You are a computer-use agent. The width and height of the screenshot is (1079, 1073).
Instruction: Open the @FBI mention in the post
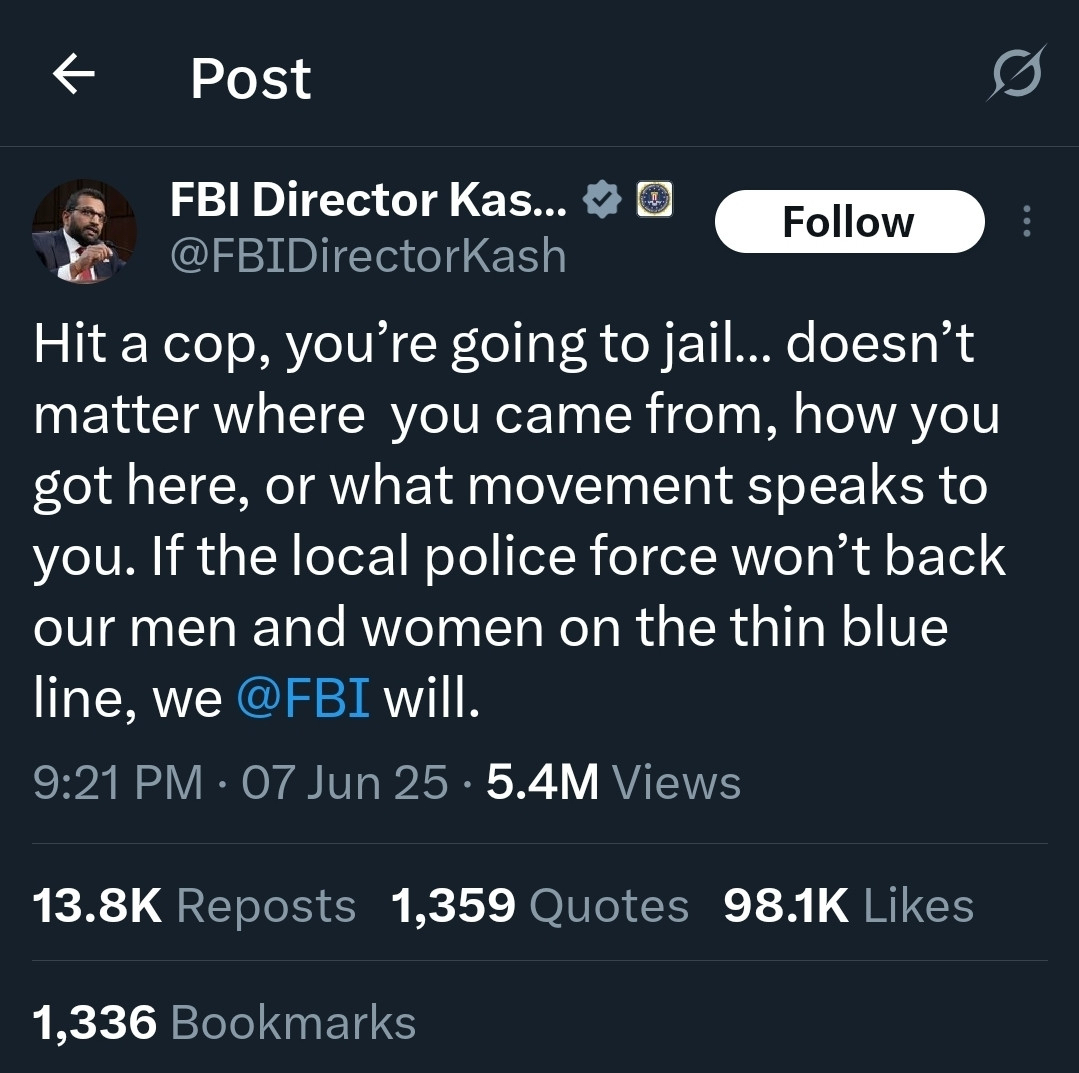click(x=303, y=697)
